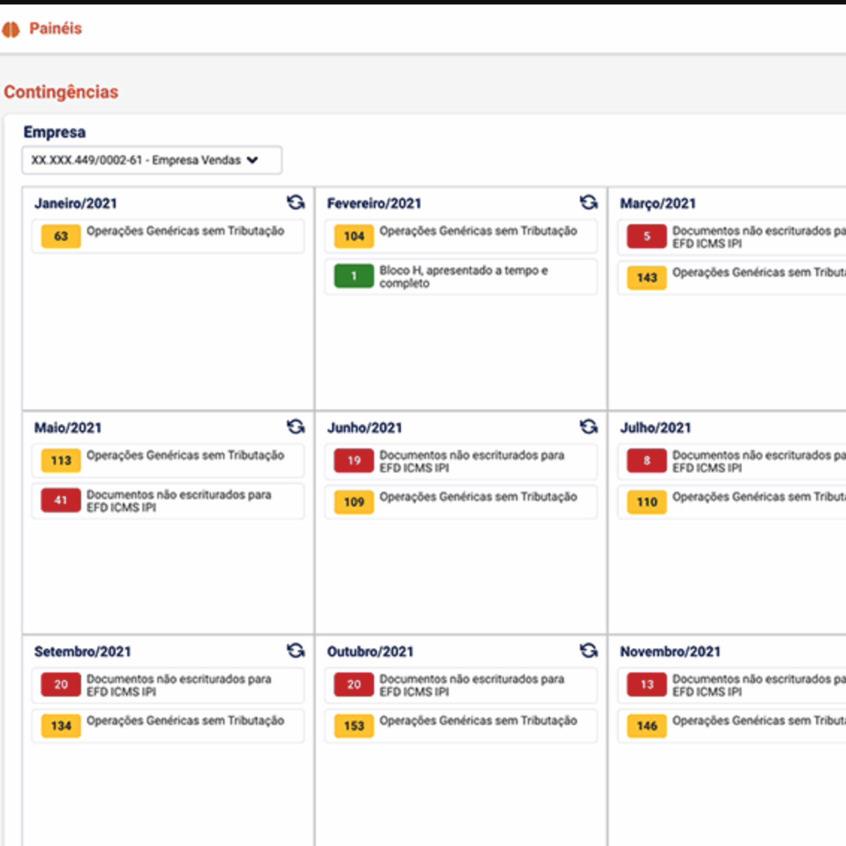Refresh the Setembro/2021 panel
The image size is (846, 846).
(295, 651)
